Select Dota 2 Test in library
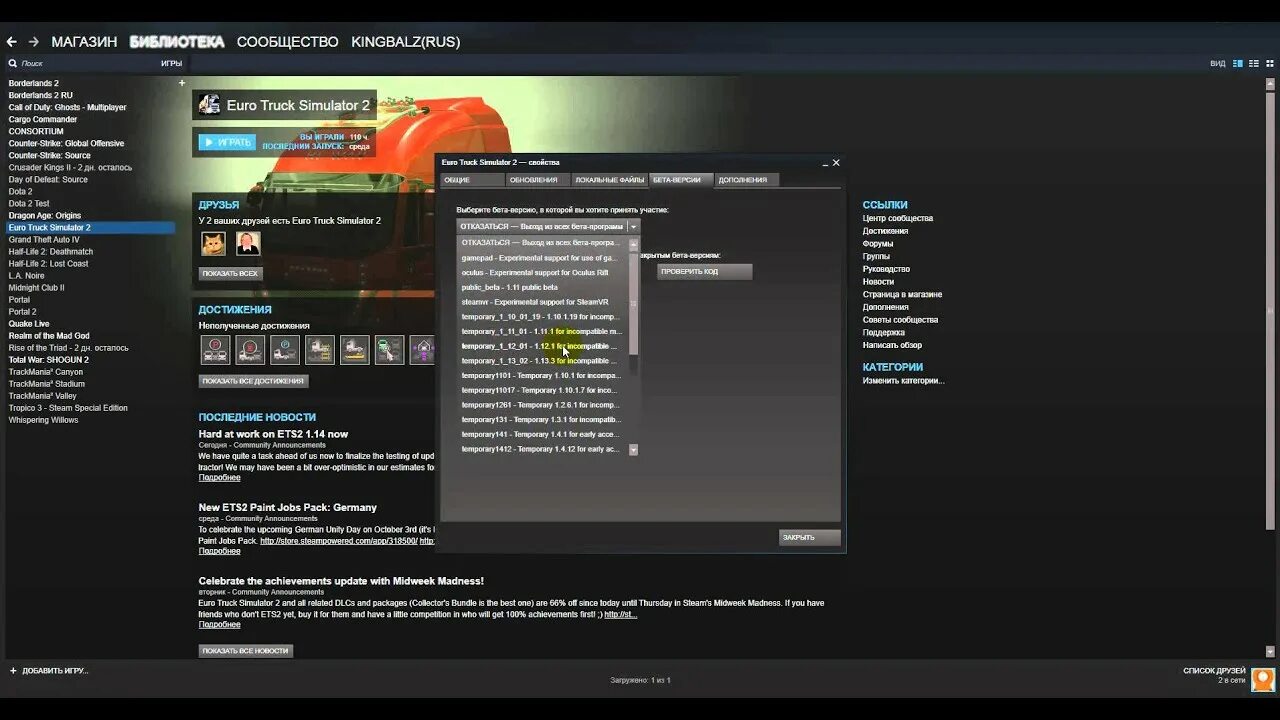Viewport: 1280px width, 720px height. (29, 203)
